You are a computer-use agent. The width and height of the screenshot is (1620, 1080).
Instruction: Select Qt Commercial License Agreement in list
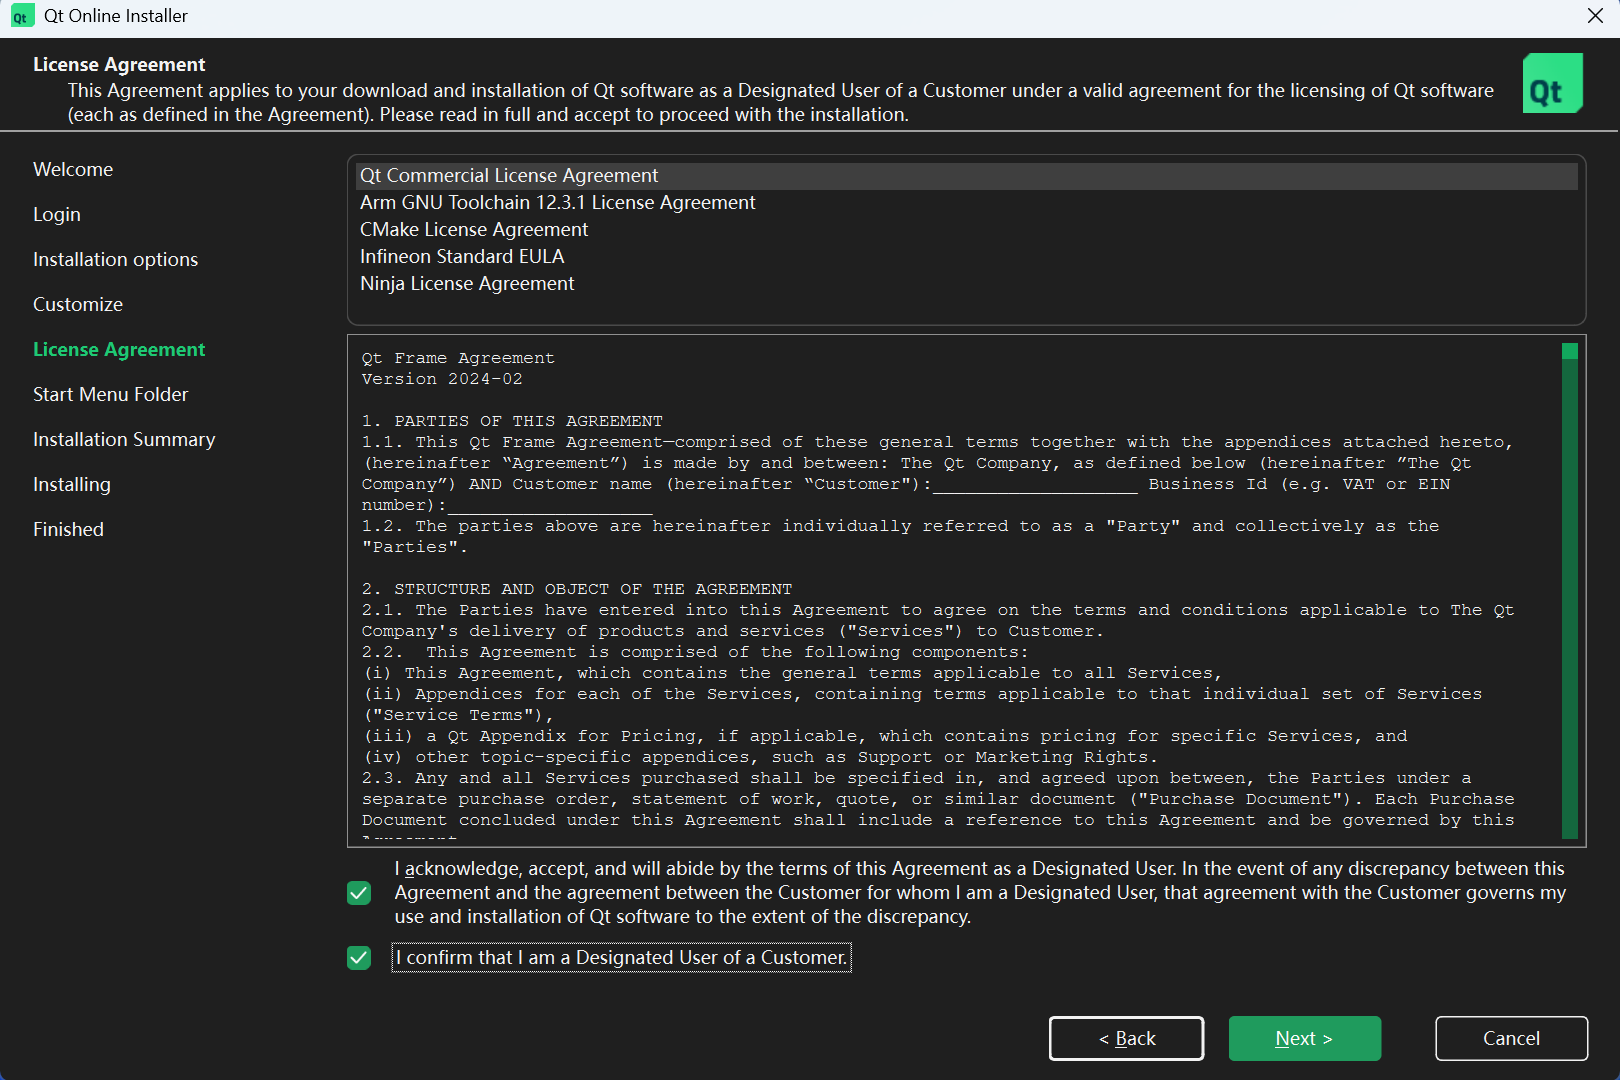point(966,176)
